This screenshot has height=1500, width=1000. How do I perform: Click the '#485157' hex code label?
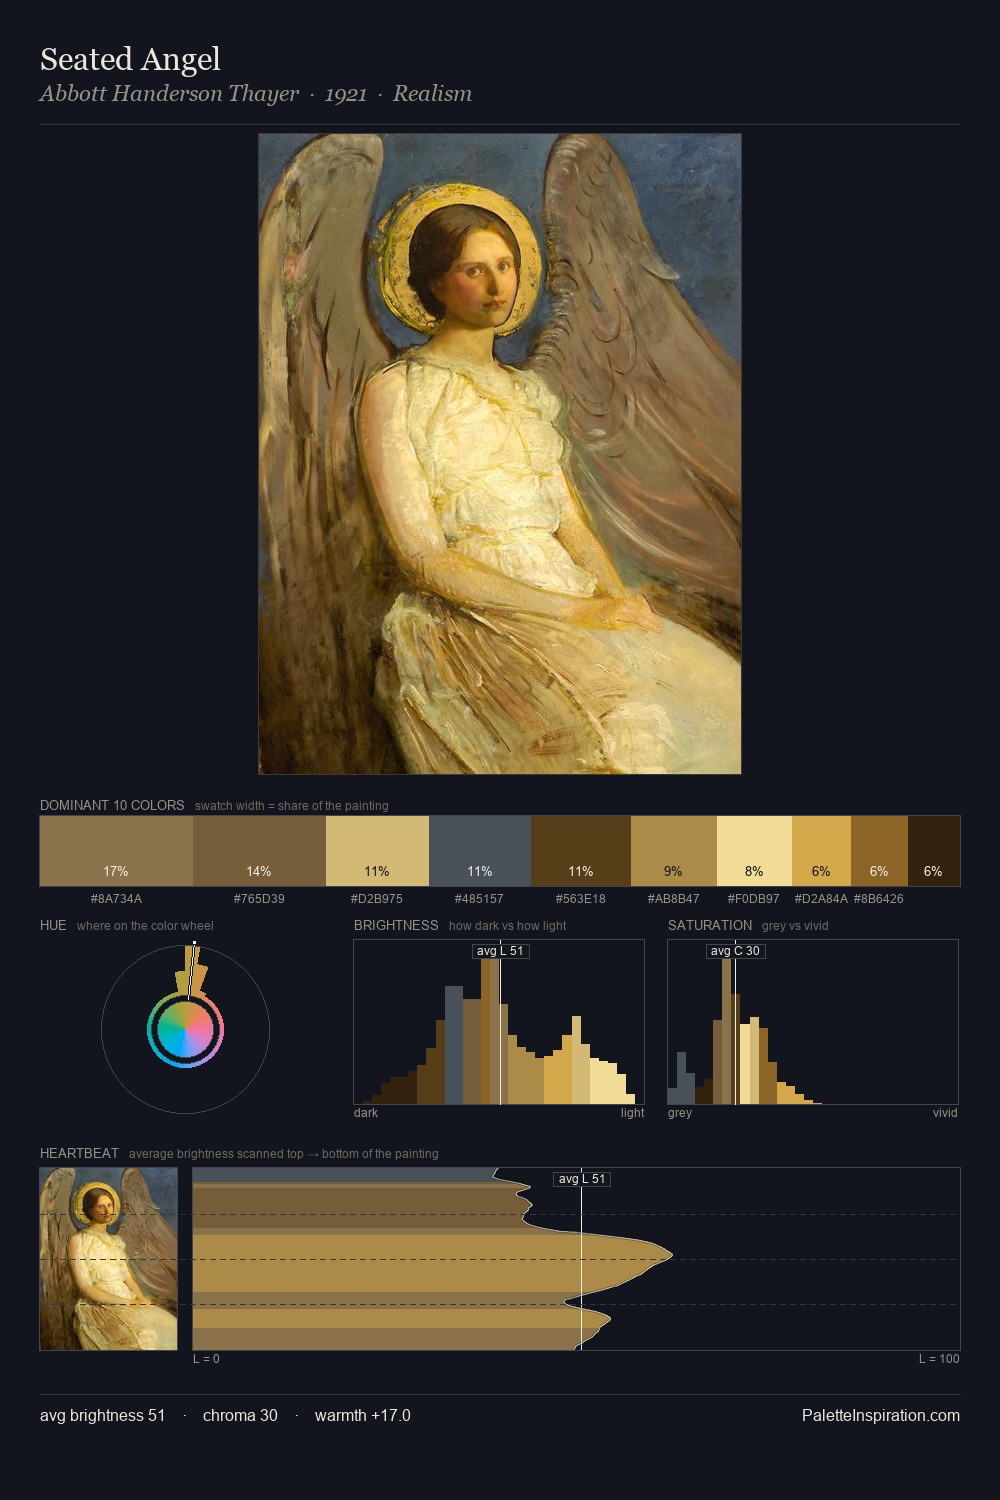click(480, 899)
